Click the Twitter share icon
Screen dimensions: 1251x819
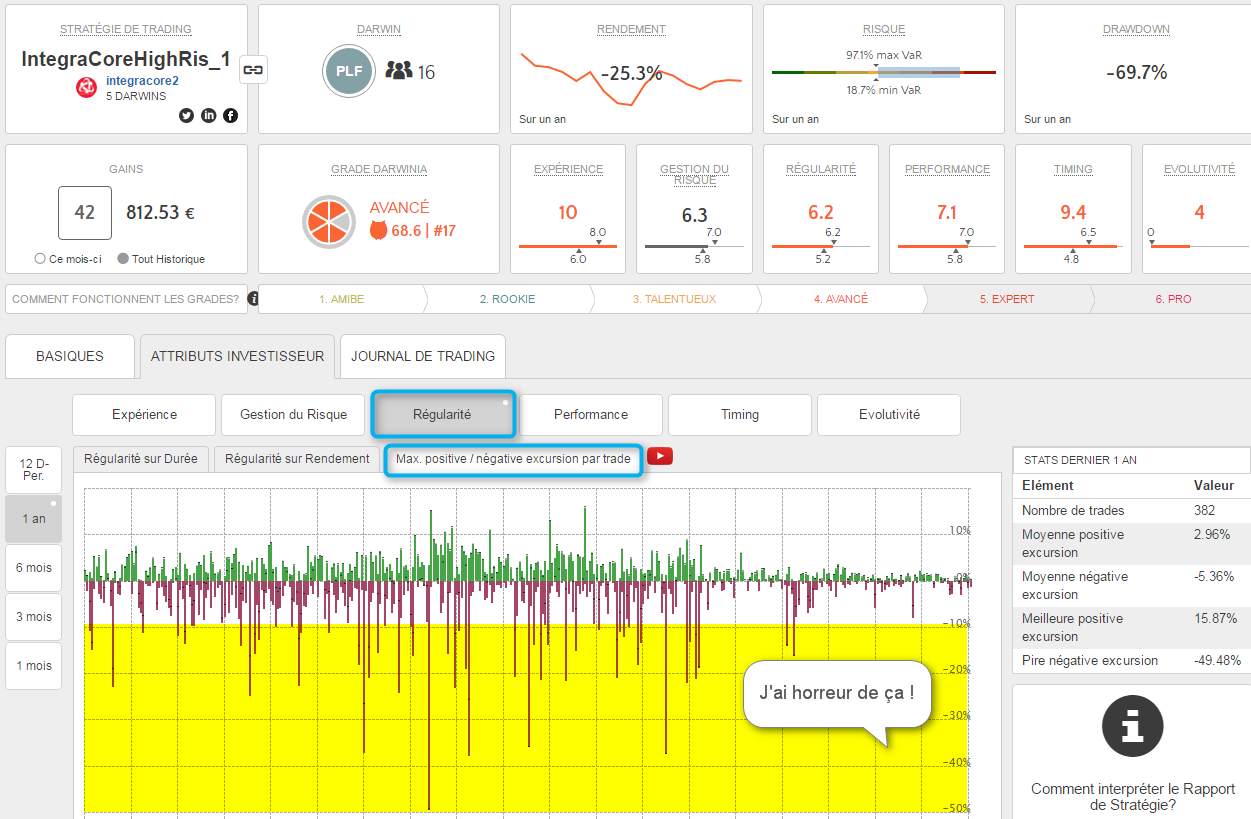186,115
